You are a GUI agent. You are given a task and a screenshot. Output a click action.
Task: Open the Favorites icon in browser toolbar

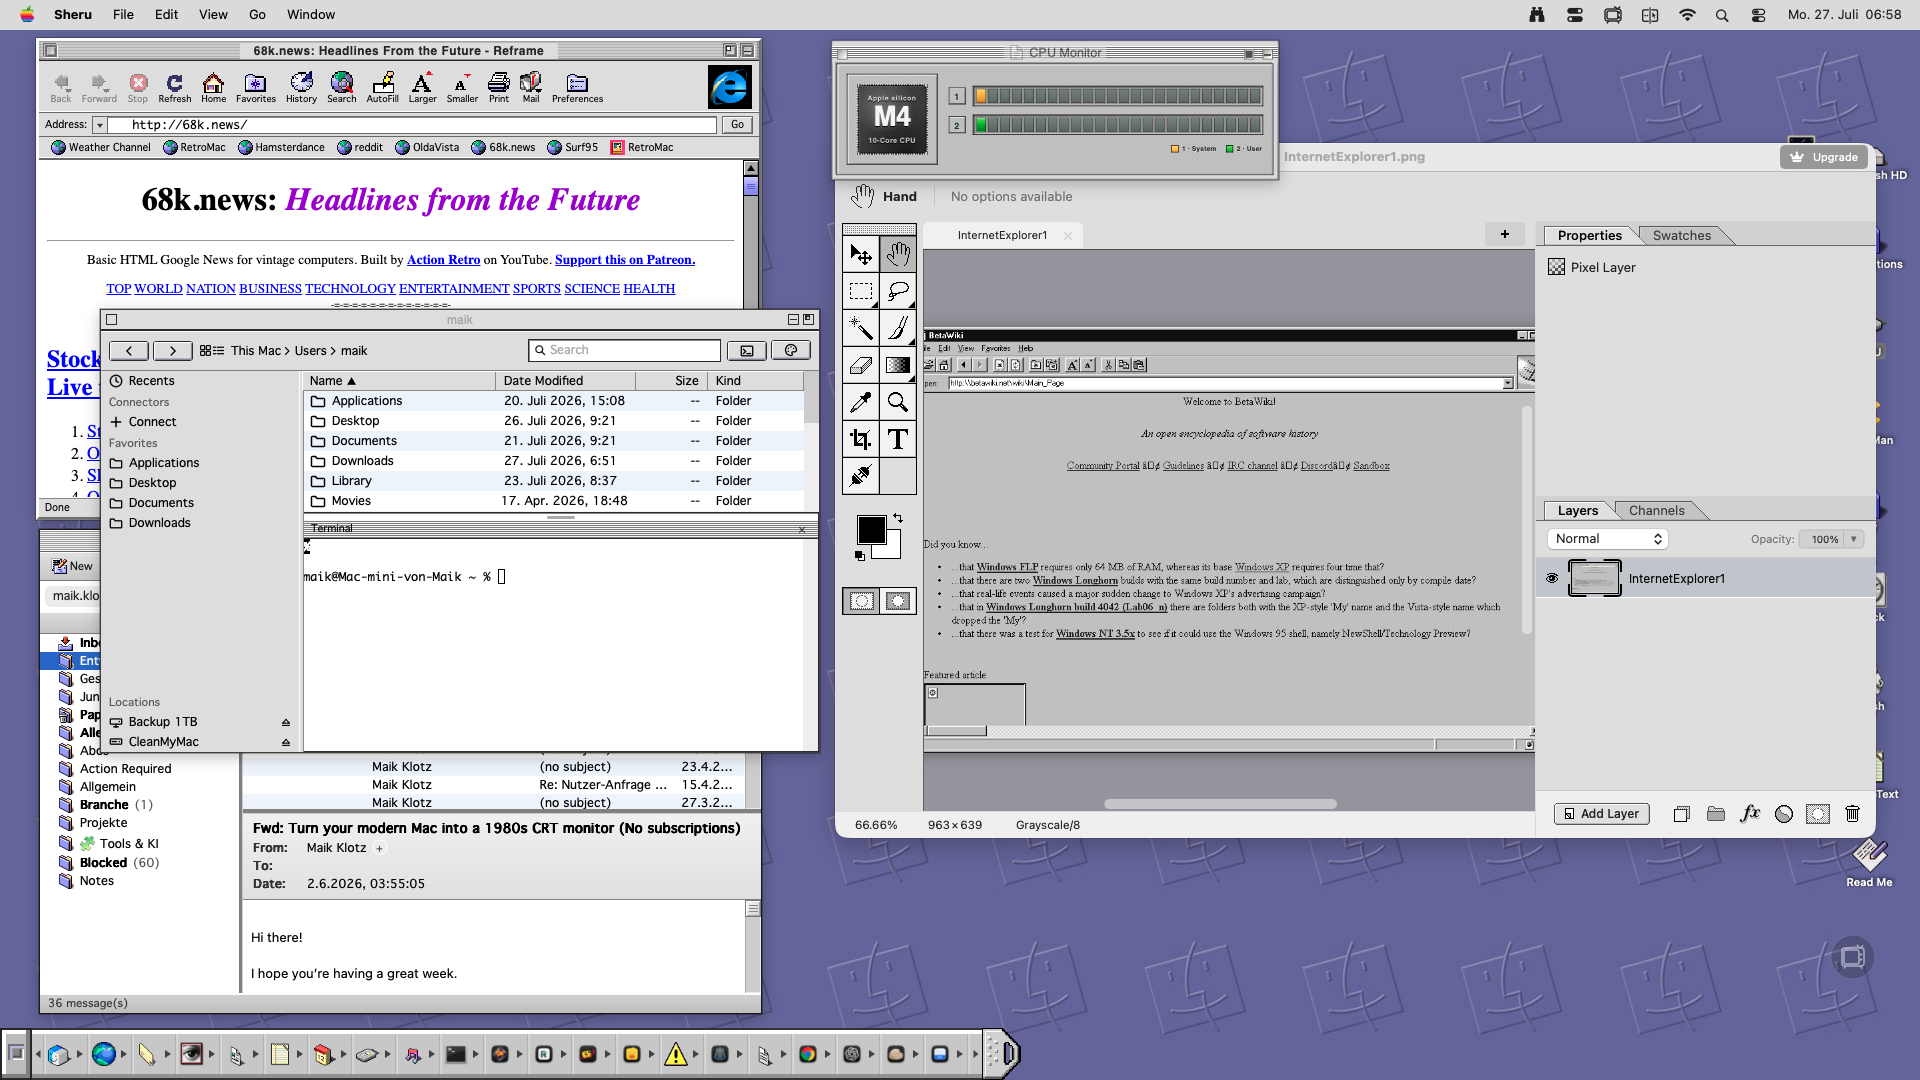256,88
